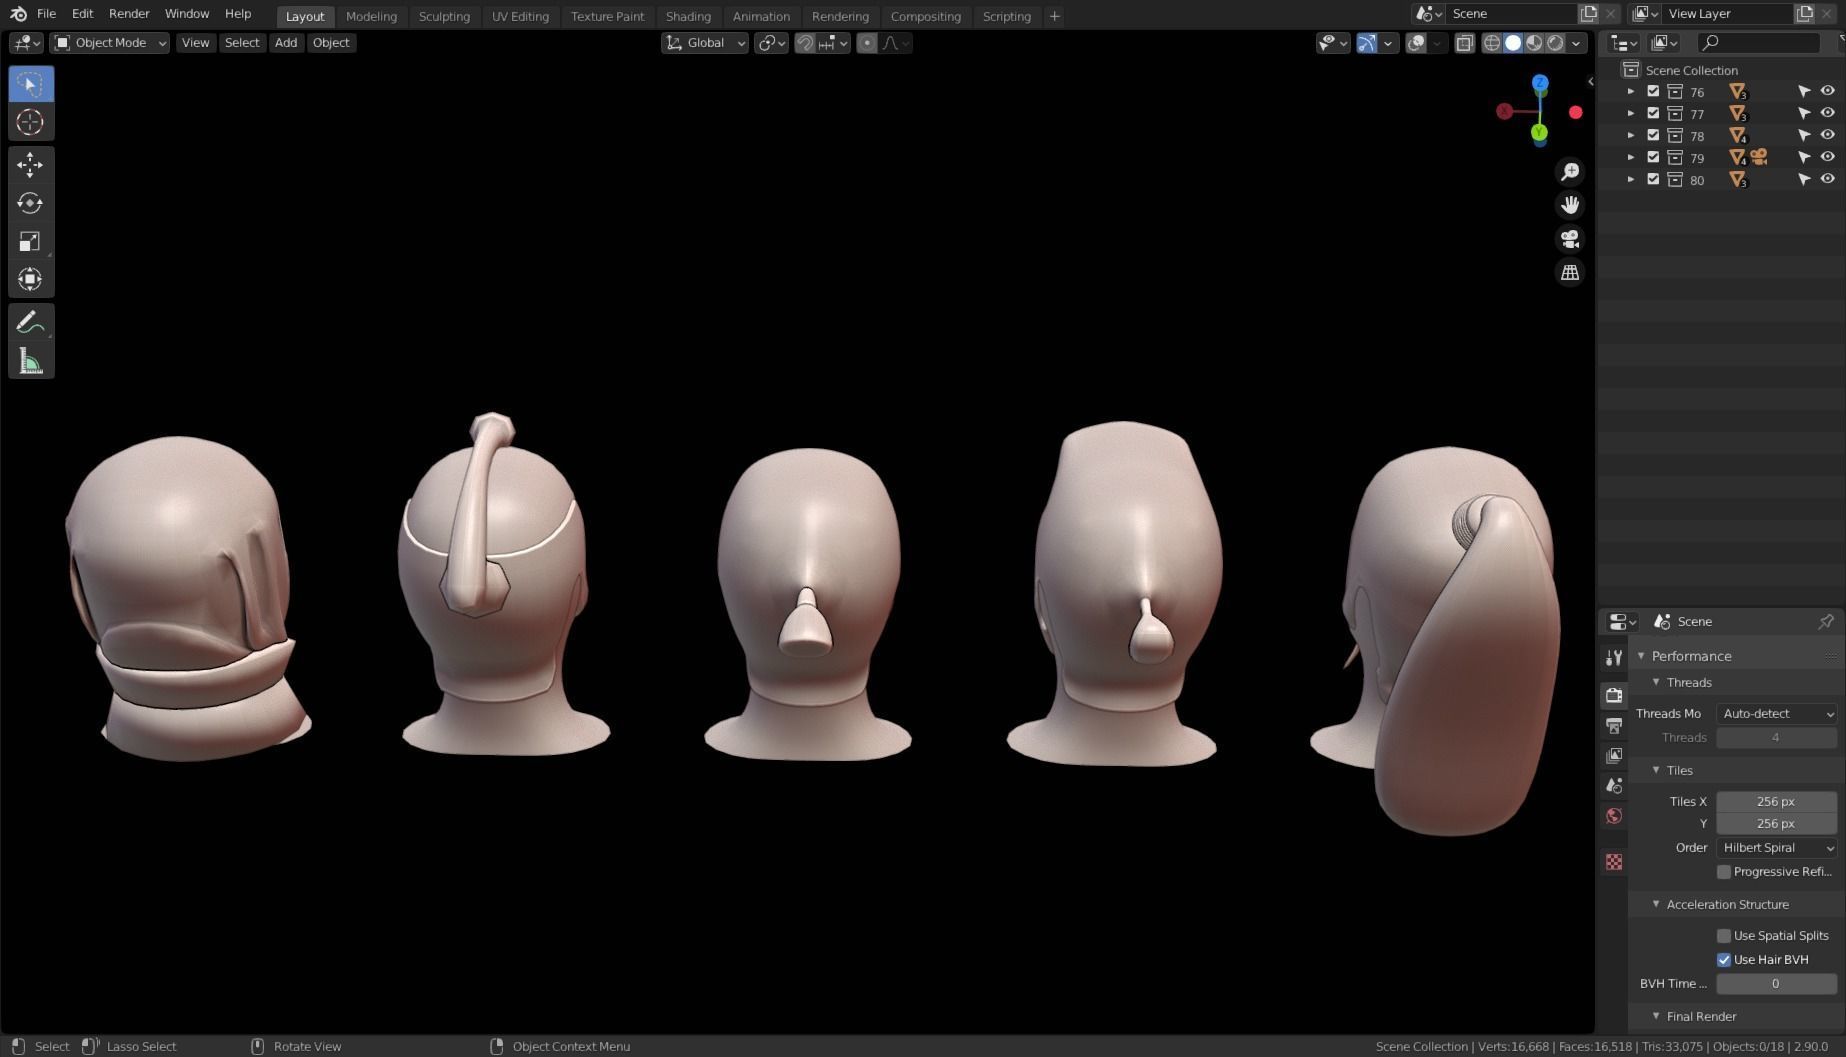Screen dimensions: 1846x1057
Task: Click the BVH Time Steps value field
Action: pos(1776,984)
